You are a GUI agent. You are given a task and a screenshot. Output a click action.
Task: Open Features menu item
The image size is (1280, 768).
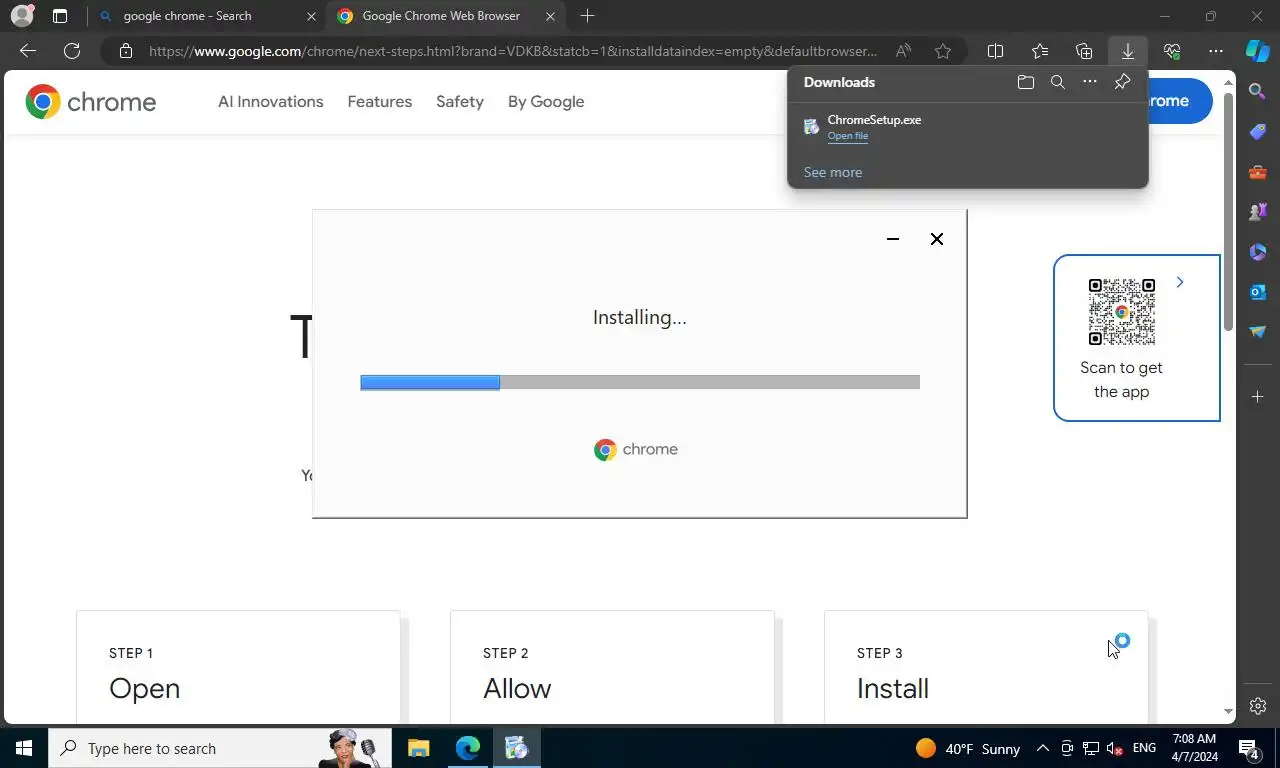point(379,102)
